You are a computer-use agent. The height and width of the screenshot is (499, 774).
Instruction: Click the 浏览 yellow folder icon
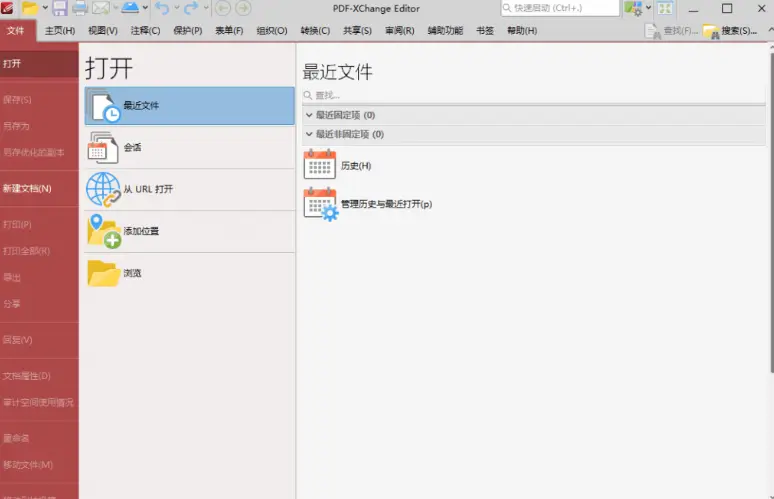104,273
